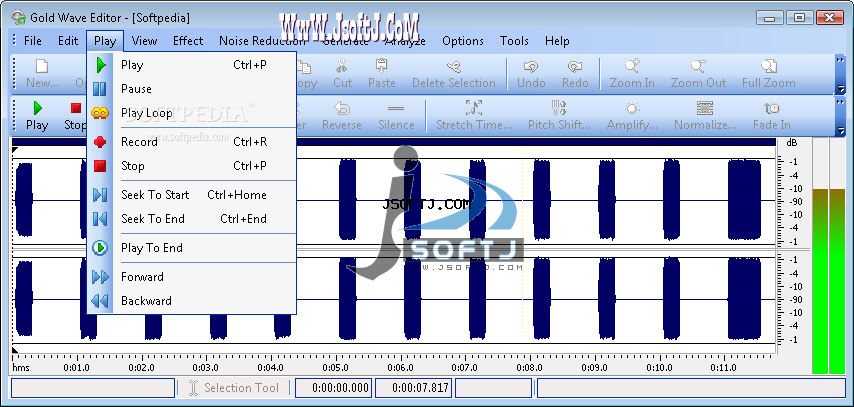Click the 0:11.0 mark on the time ruler
854x407 pixels.
click(x=723, y=368)
